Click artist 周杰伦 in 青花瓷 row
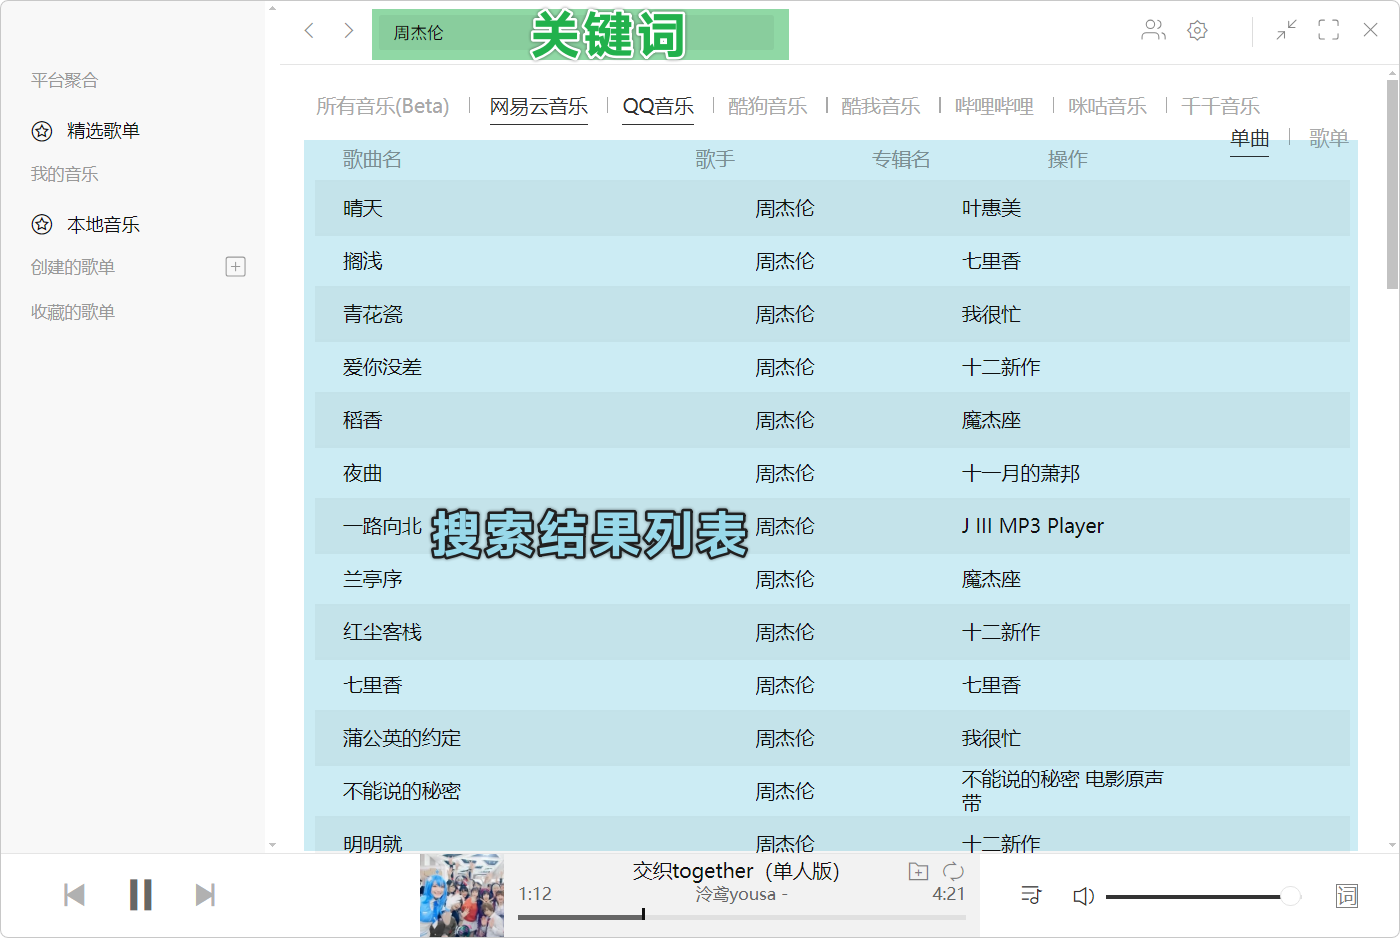Viewport: 1400px width, 938px height. pyautogui.click(x=785, y=314)
